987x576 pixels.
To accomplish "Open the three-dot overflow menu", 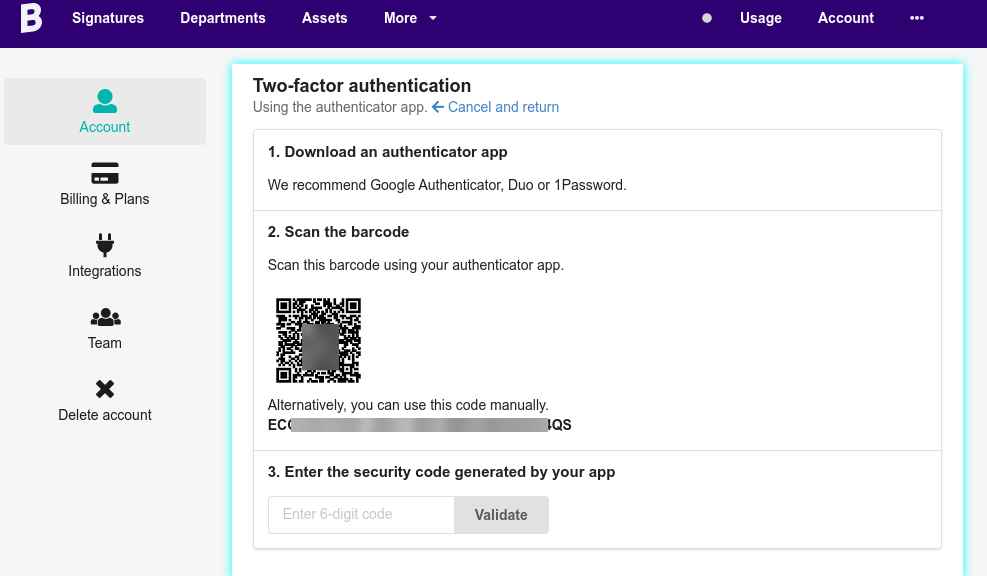I will click(916, 18).
